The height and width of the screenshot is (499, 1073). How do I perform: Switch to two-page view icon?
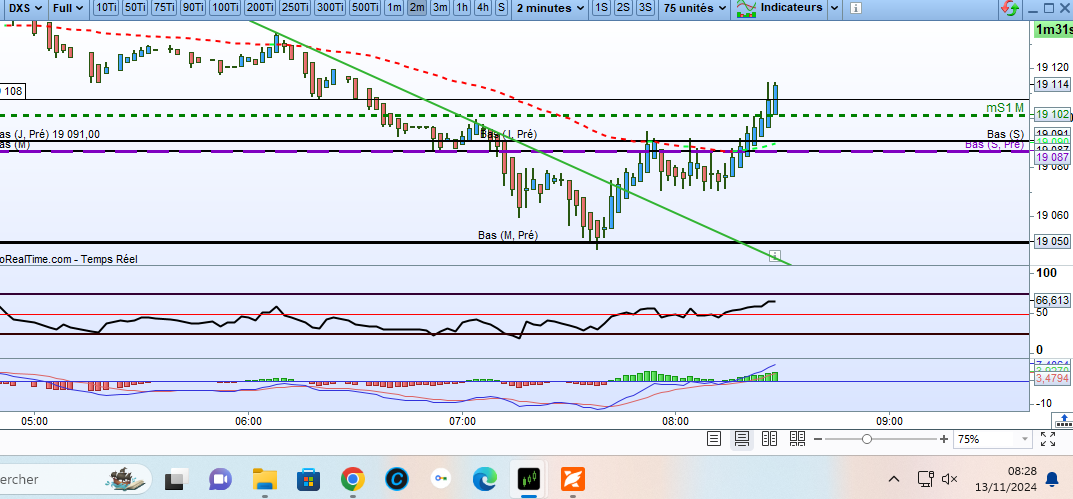coord(769,439)
